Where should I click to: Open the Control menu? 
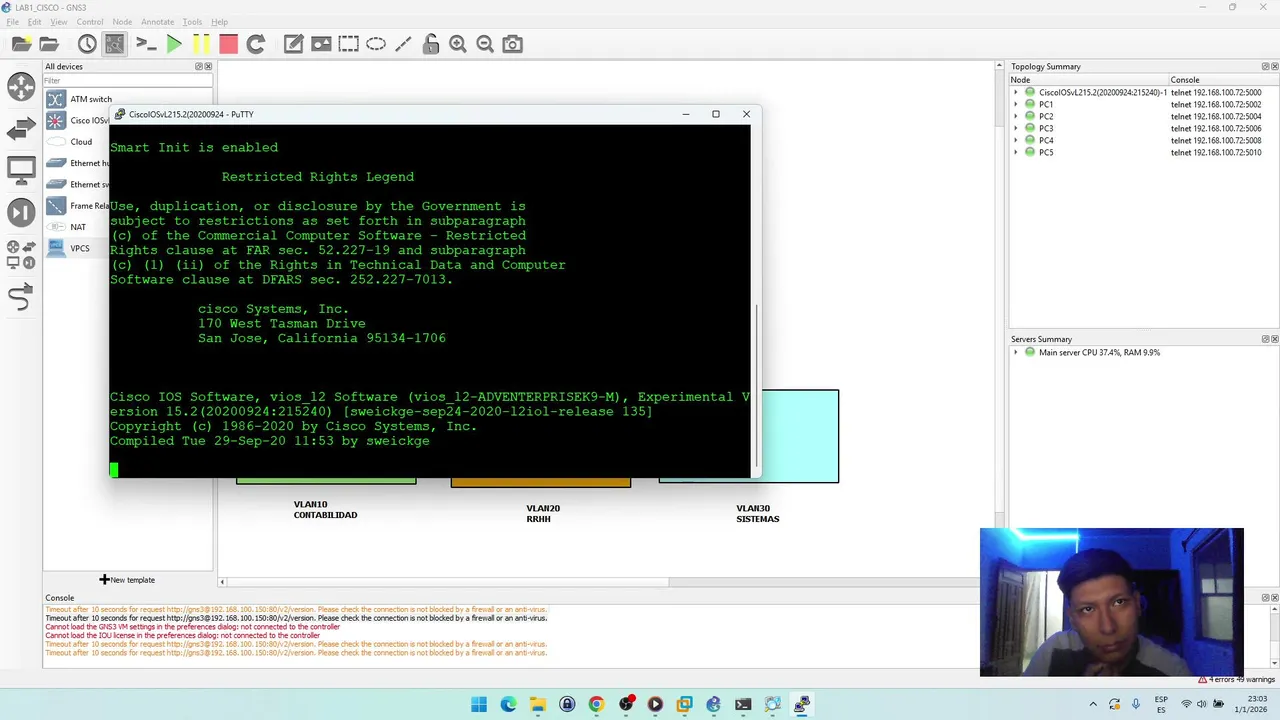[x=90, y=21]
